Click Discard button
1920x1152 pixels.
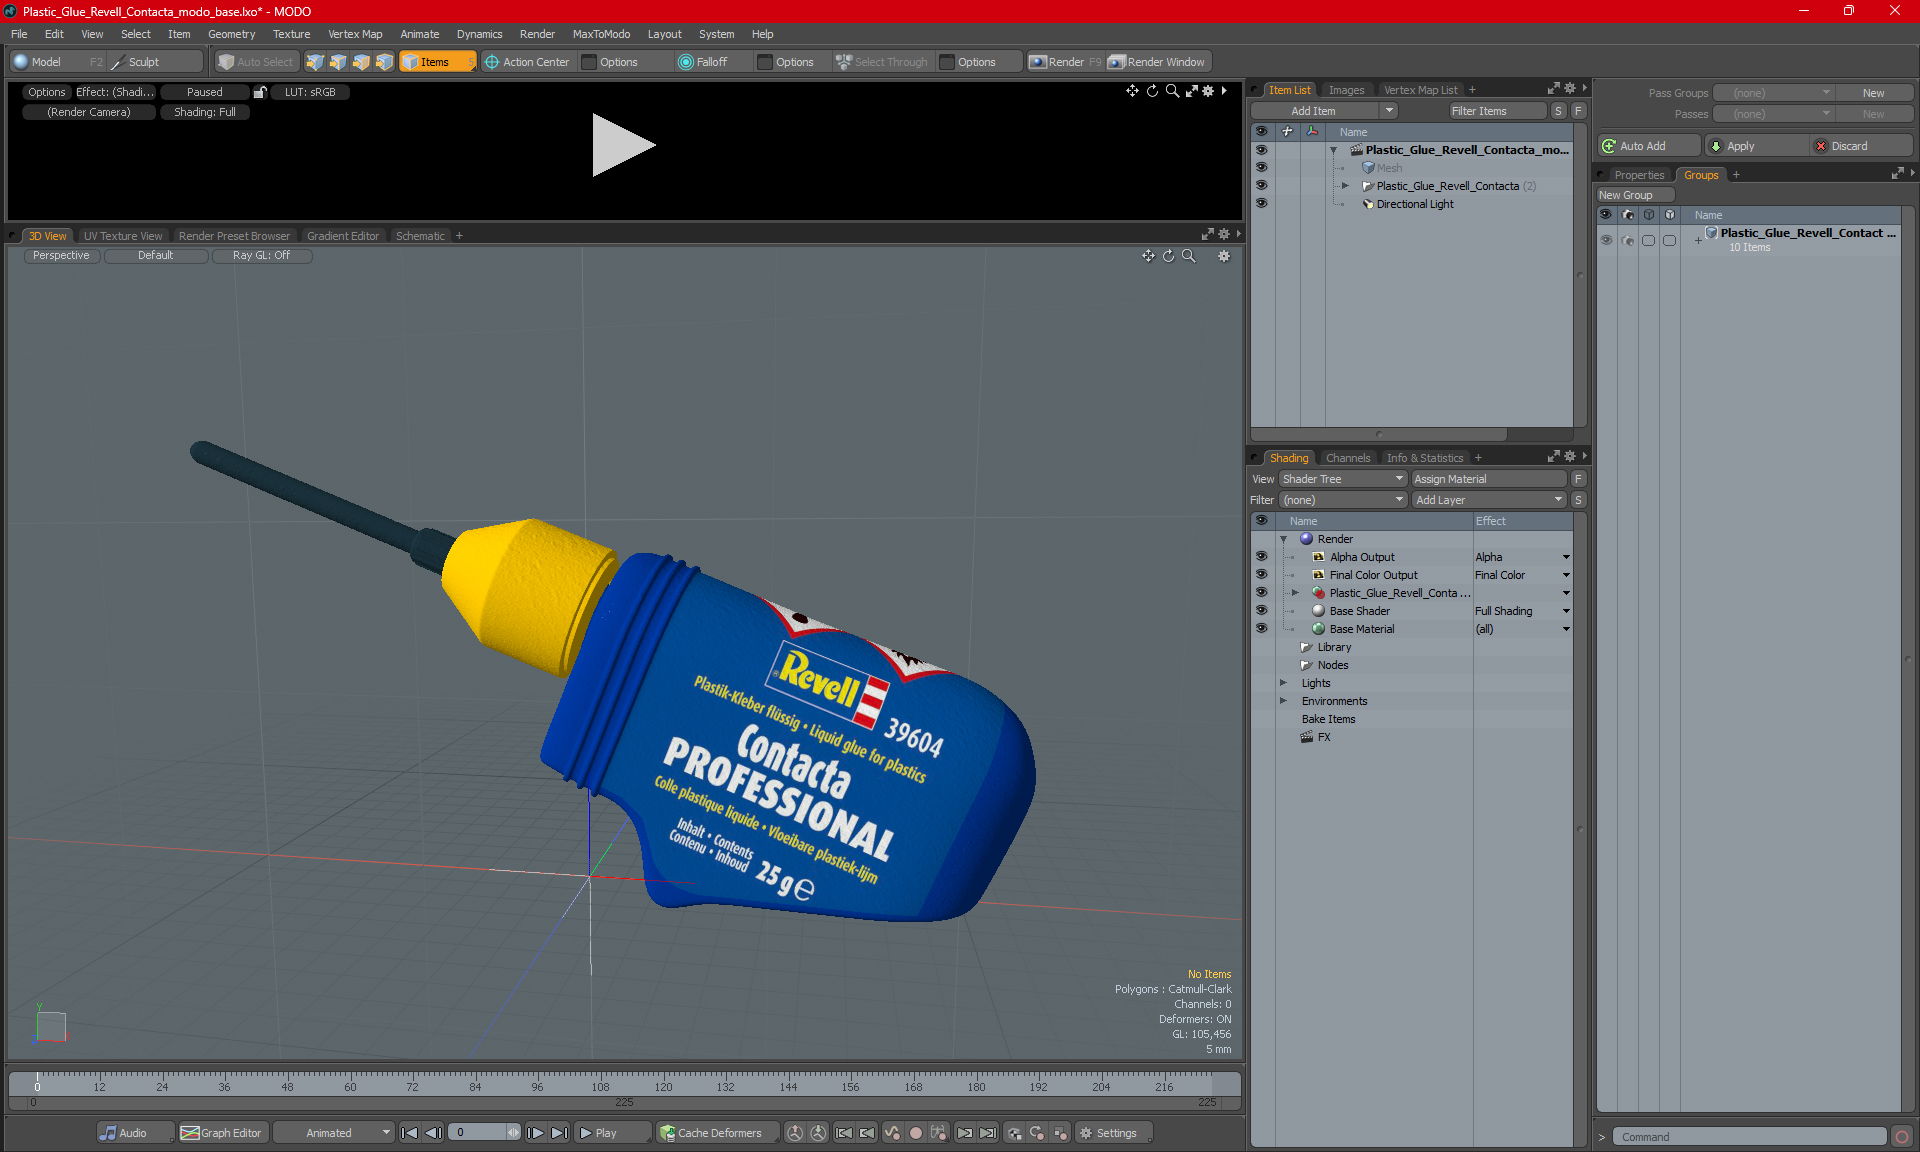(x=1861, y=146)
